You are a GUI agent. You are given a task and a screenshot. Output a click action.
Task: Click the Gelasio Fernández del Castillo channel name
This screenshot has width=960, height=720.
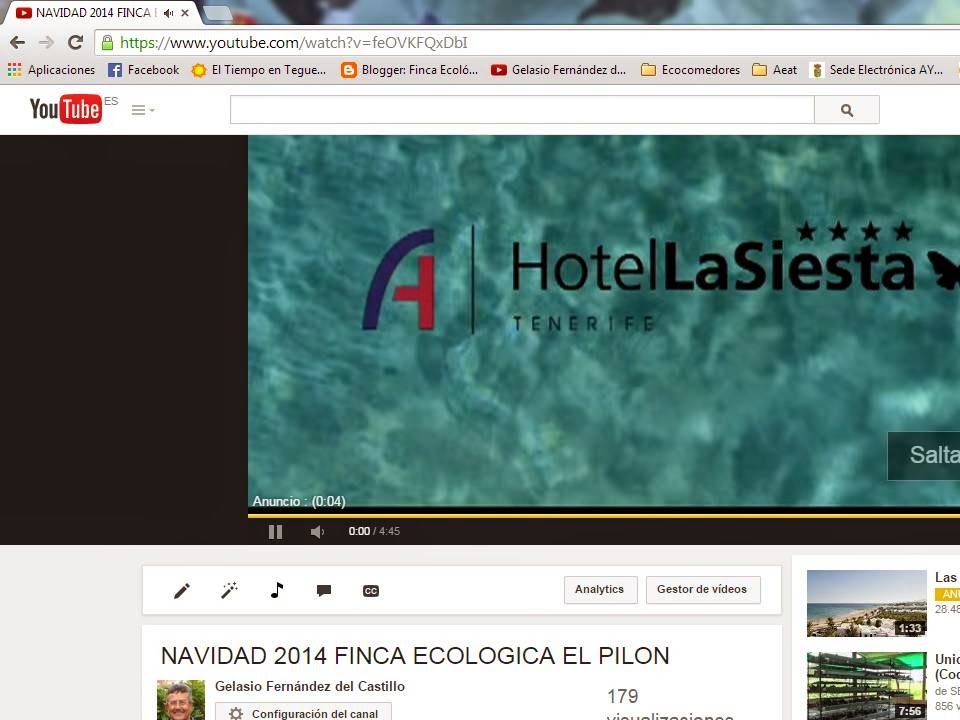pos(310,686)
